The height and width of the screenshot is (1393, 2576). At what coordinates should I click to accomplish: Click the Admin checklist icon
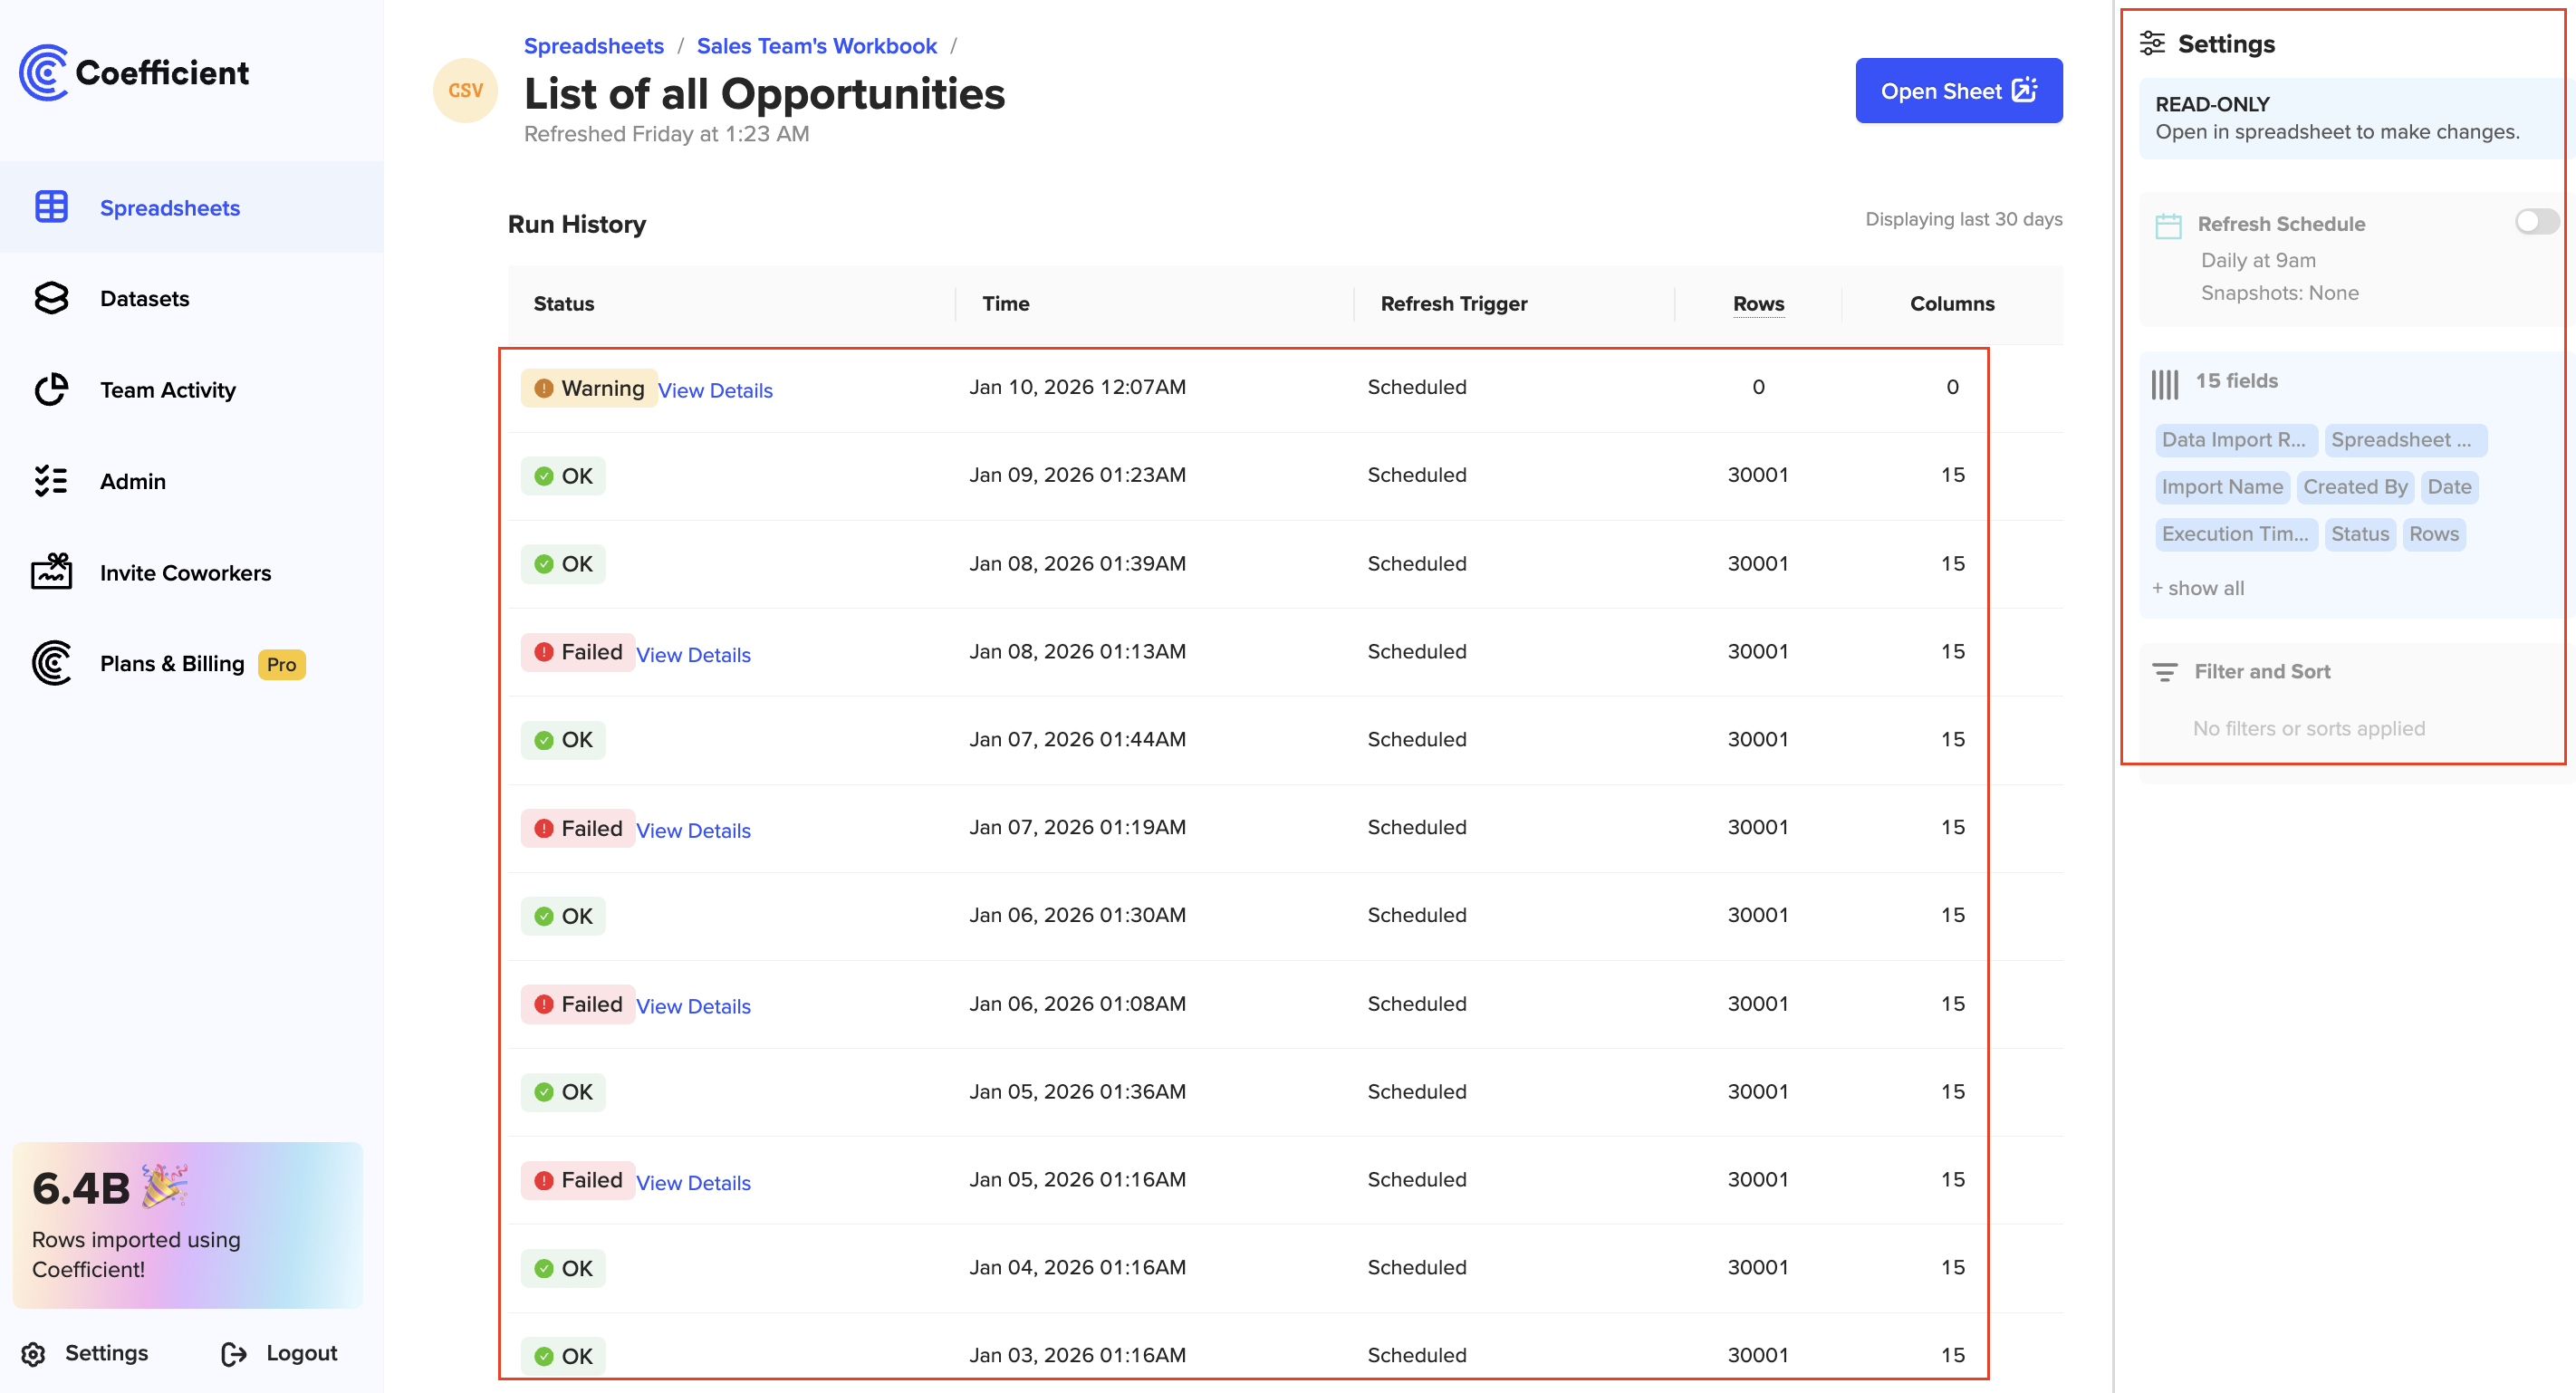pyautogui.click(x=51, y=481)
